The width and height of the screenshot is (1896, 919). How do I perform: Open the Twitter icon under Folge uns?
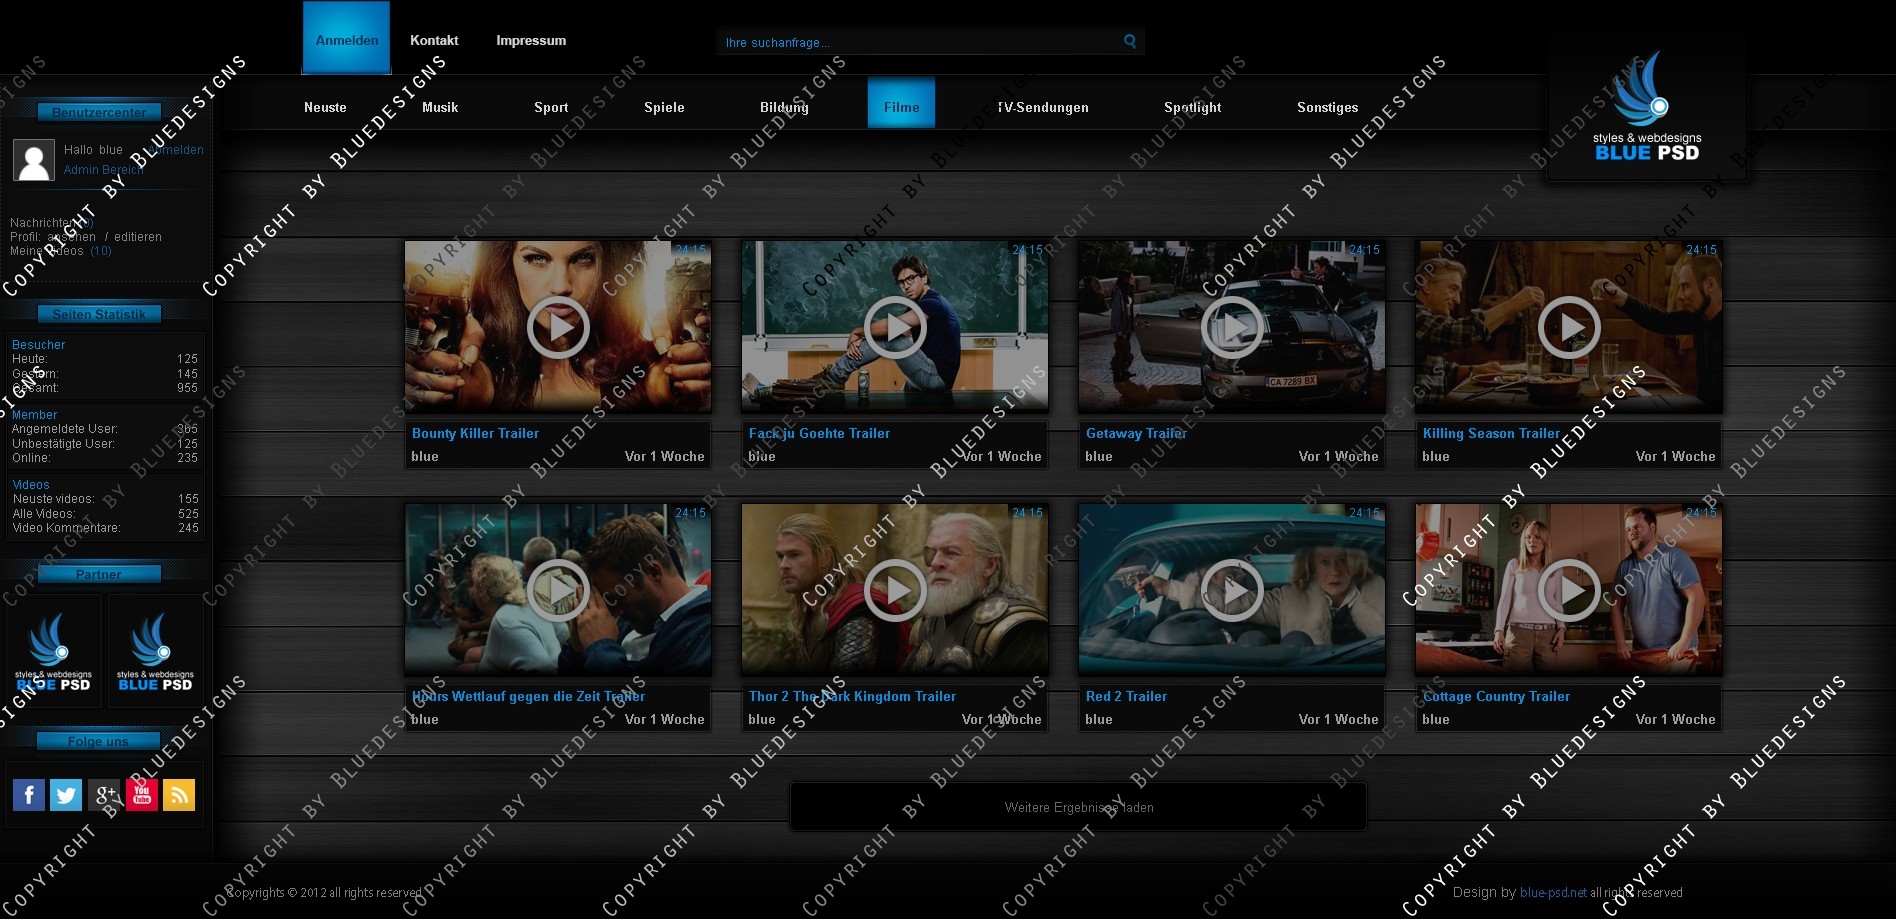[66, 795]
